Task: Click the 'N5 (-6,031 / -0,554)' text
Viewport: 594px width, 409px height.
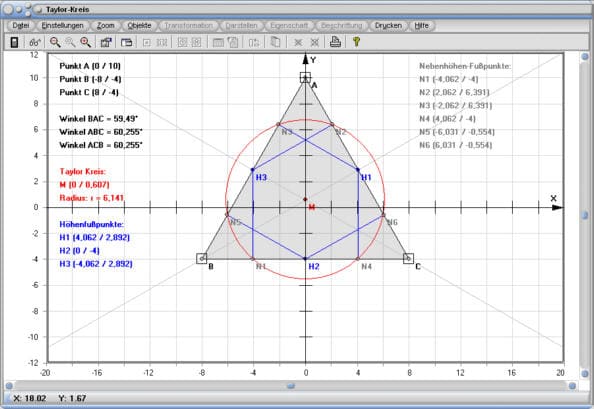Action: point(457,132)
